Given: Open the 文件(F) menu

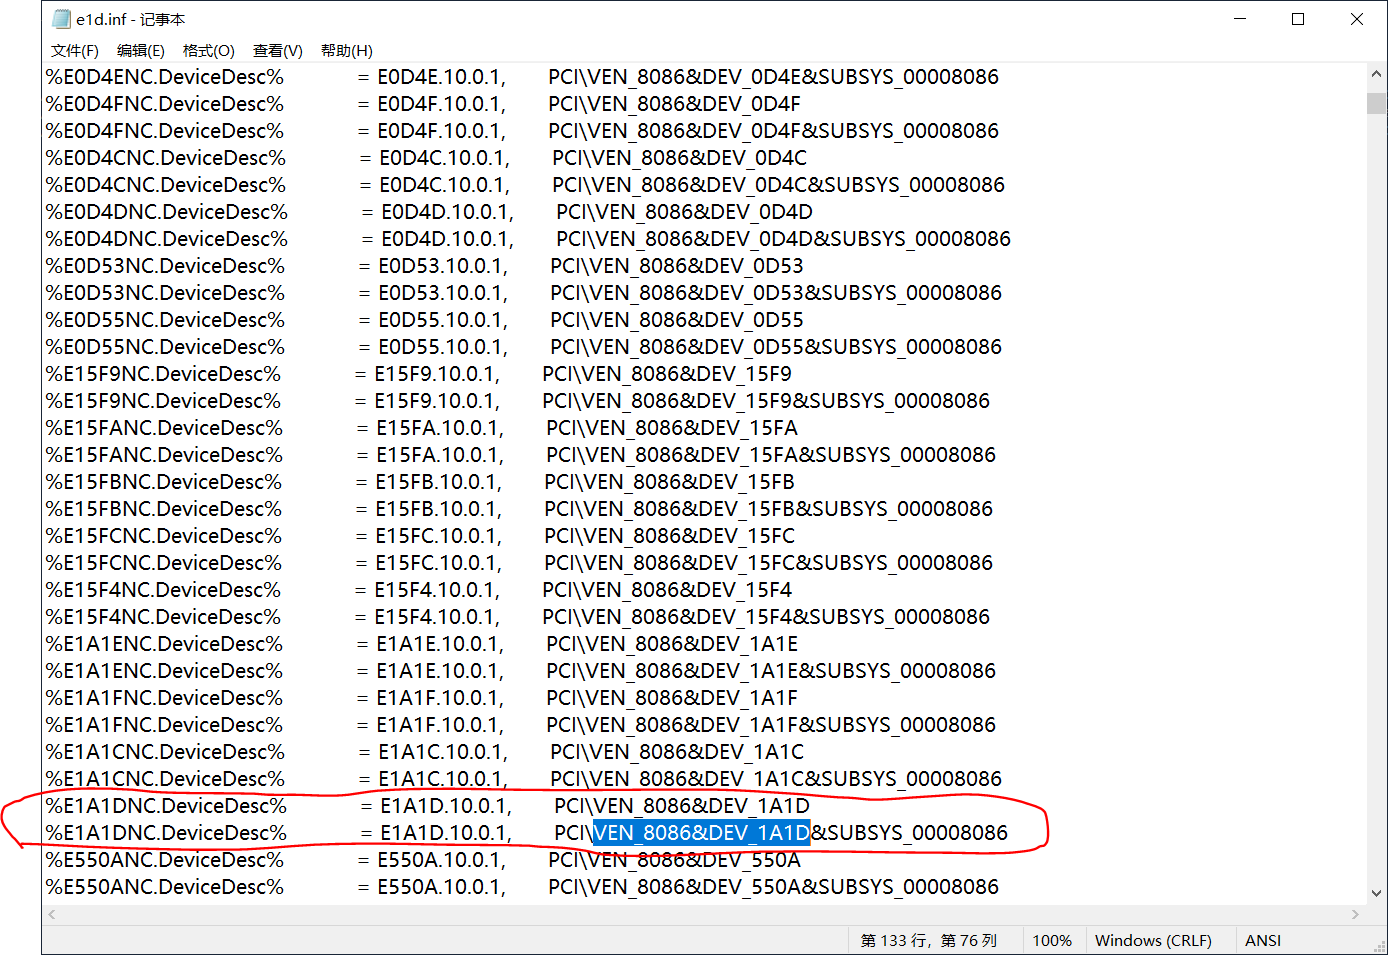Looking at the screenshot, I should tap(74, 50).
